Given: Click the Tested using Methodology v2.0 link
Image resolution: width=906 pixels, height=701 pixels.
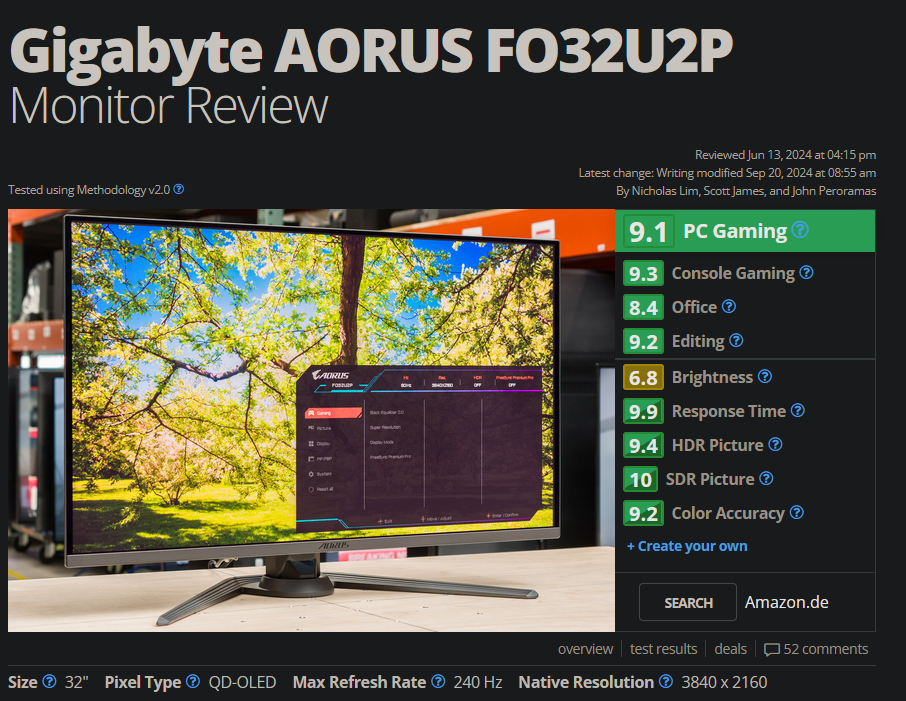Looking at the screenshot, I should 89,190.
